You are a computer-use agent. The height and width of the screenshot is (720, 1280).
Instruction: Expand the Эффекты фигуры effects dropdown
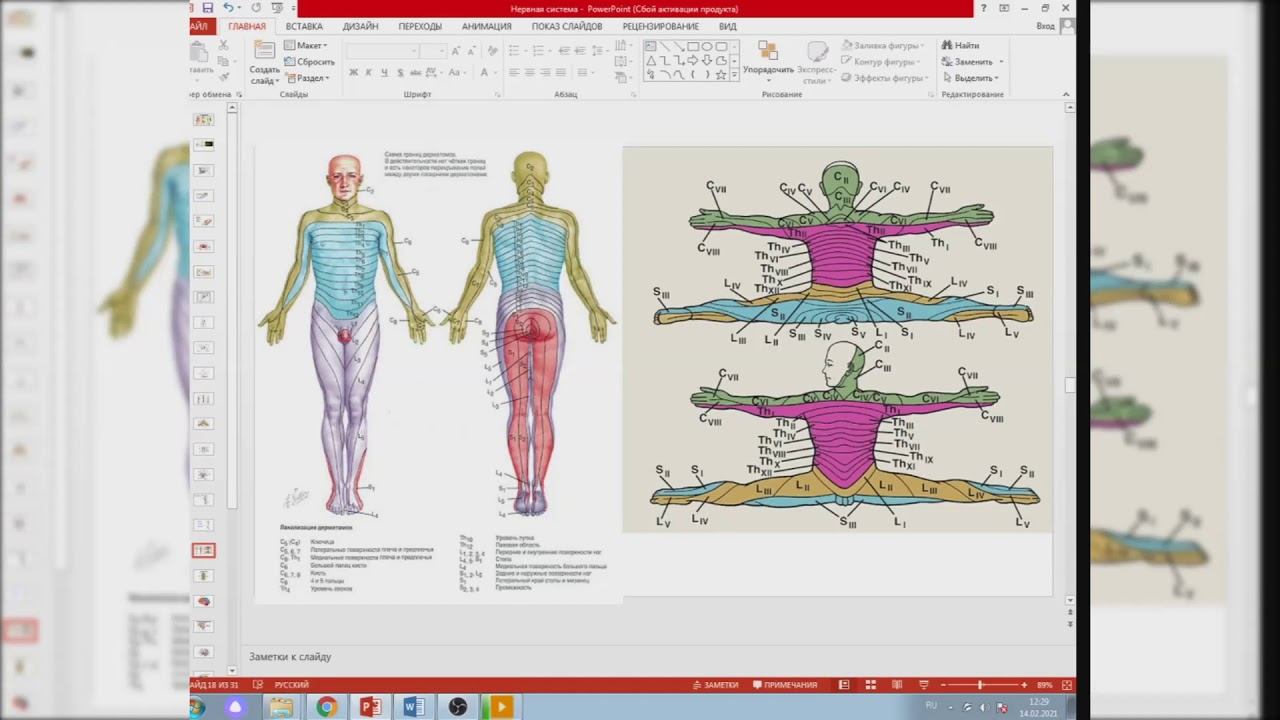pos(885,78)
